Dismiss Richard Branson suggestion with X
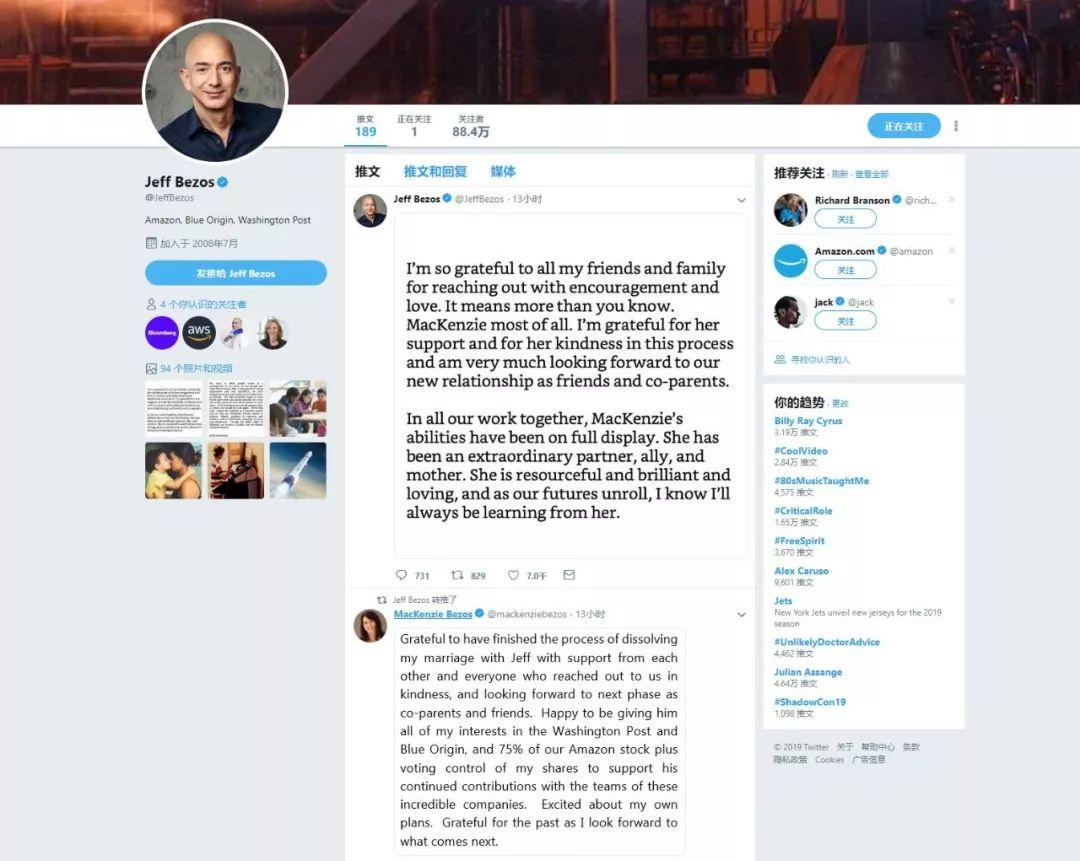The width and height of the screenshot is (1080, 861). [952, 200]
